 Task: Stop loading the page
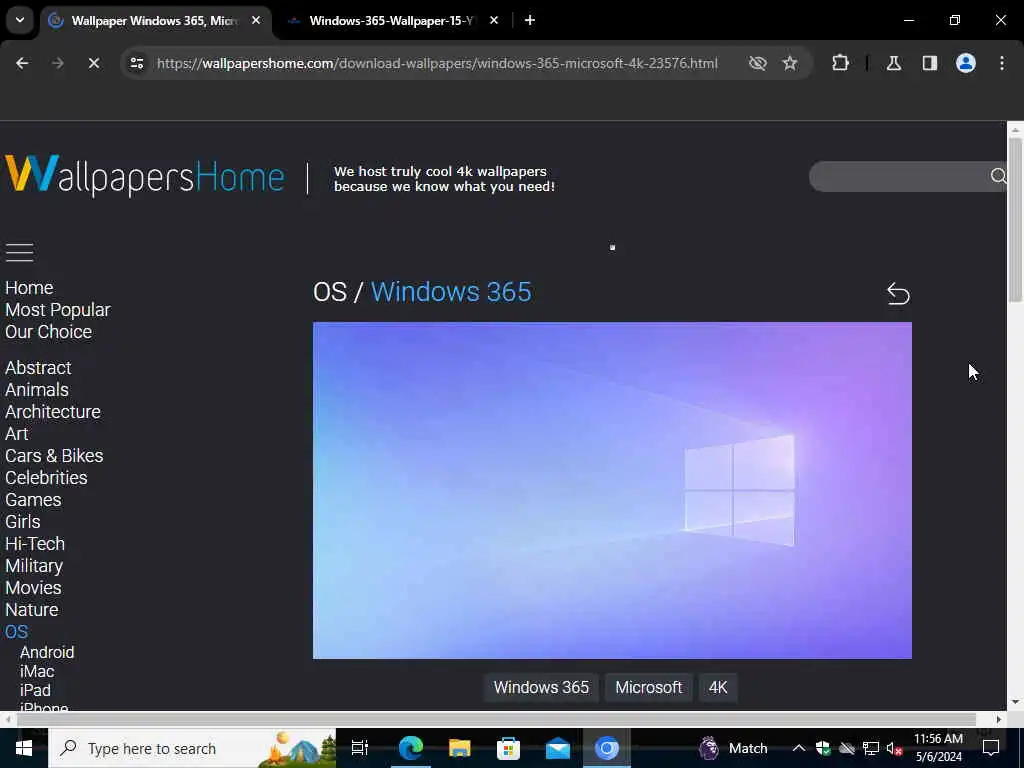click(x=94, y=63)
